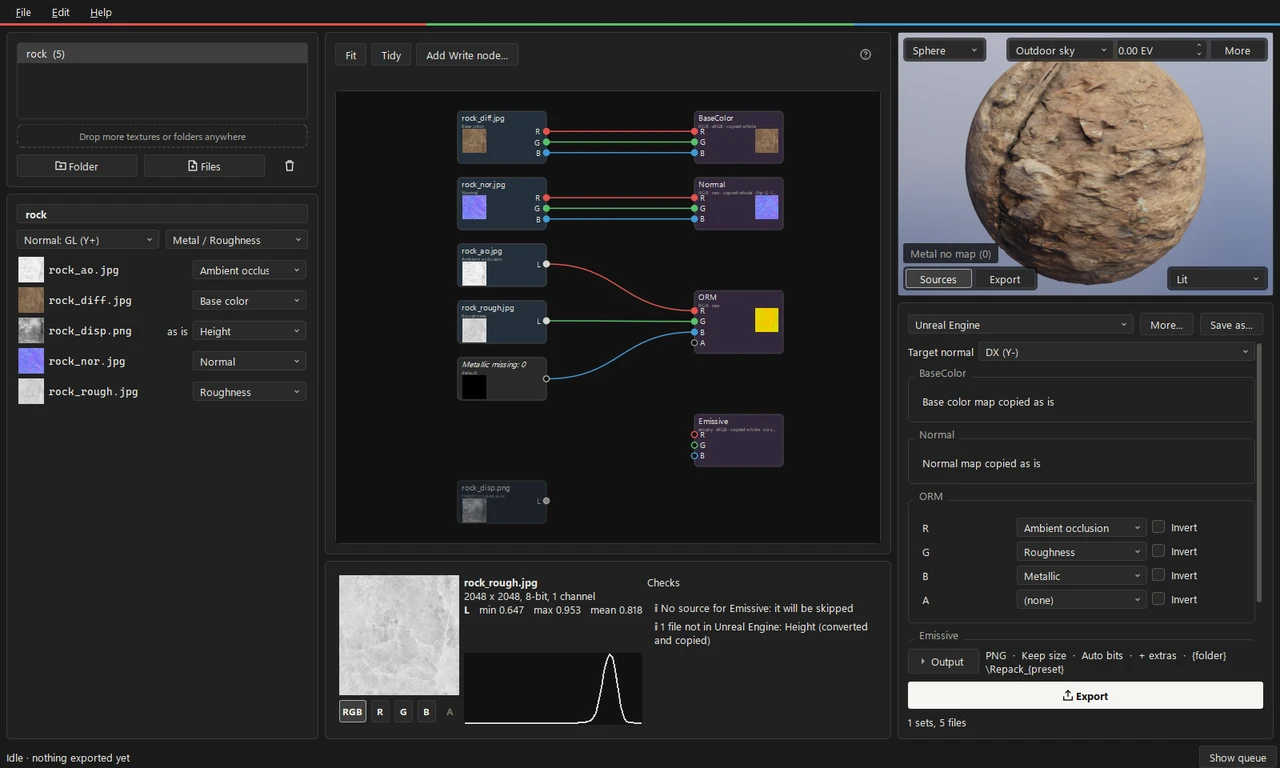Open the File menu
Screen dimensions: 1280x768
[23, 12]
